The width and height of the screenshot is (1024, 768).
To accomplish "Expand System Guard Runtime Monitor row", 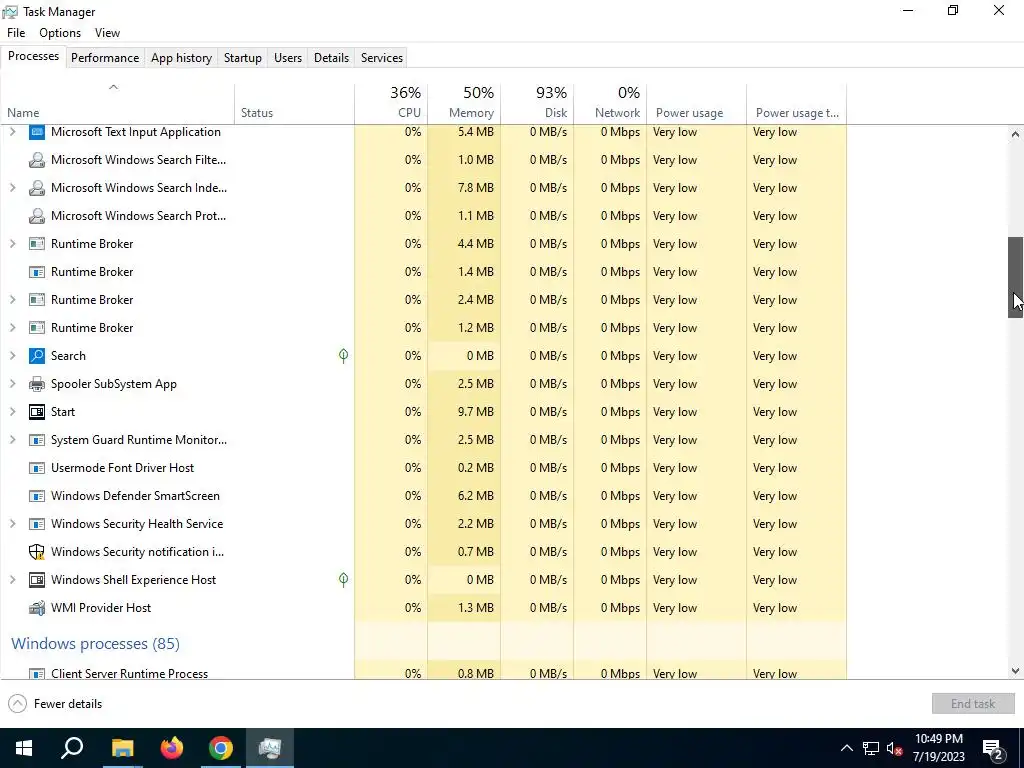I will point(12,440).
